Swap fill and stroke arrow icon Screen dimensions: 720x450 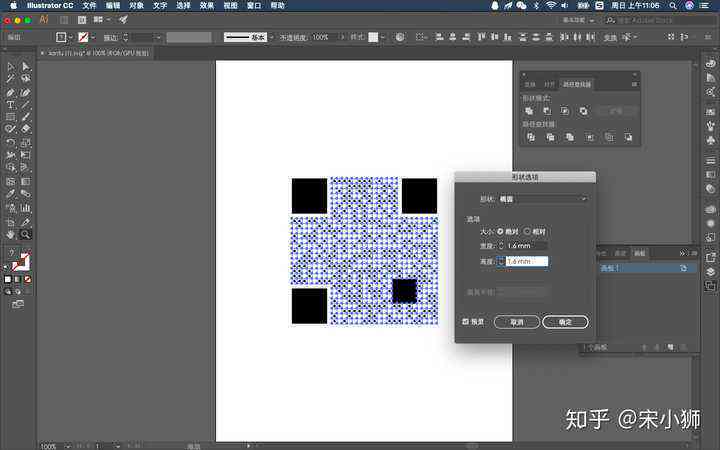pyautogui.click(x=28, y=252)
